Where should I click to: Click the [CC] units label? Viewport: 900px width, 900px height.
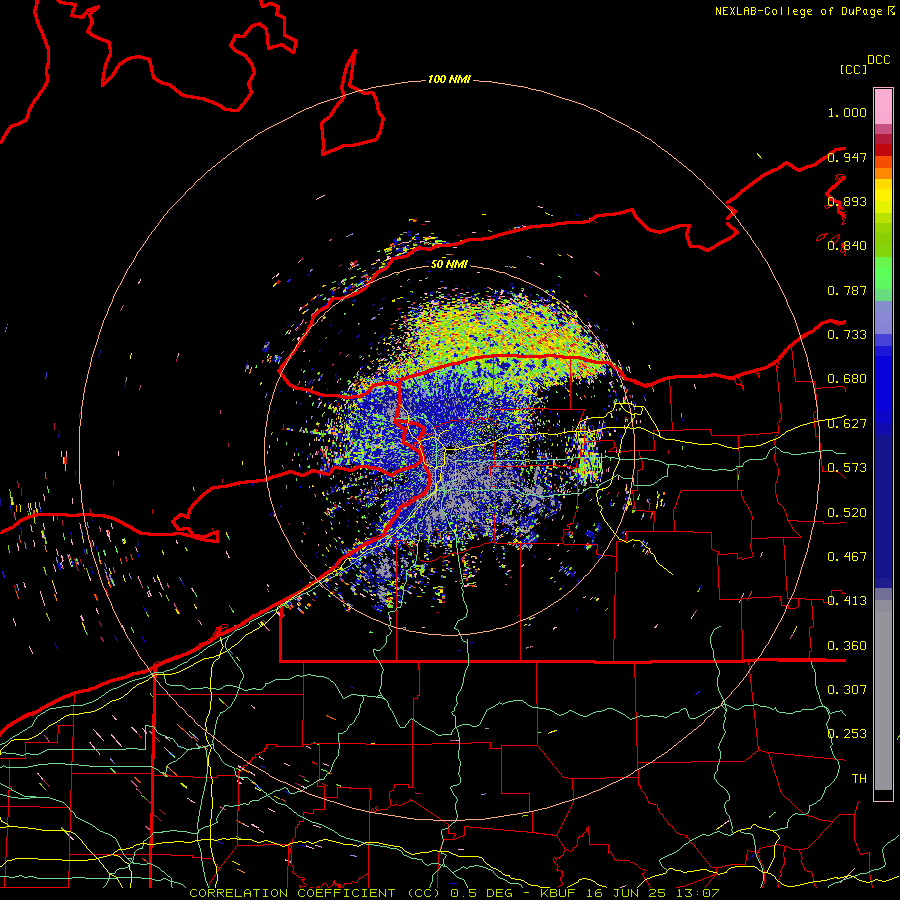854,69
